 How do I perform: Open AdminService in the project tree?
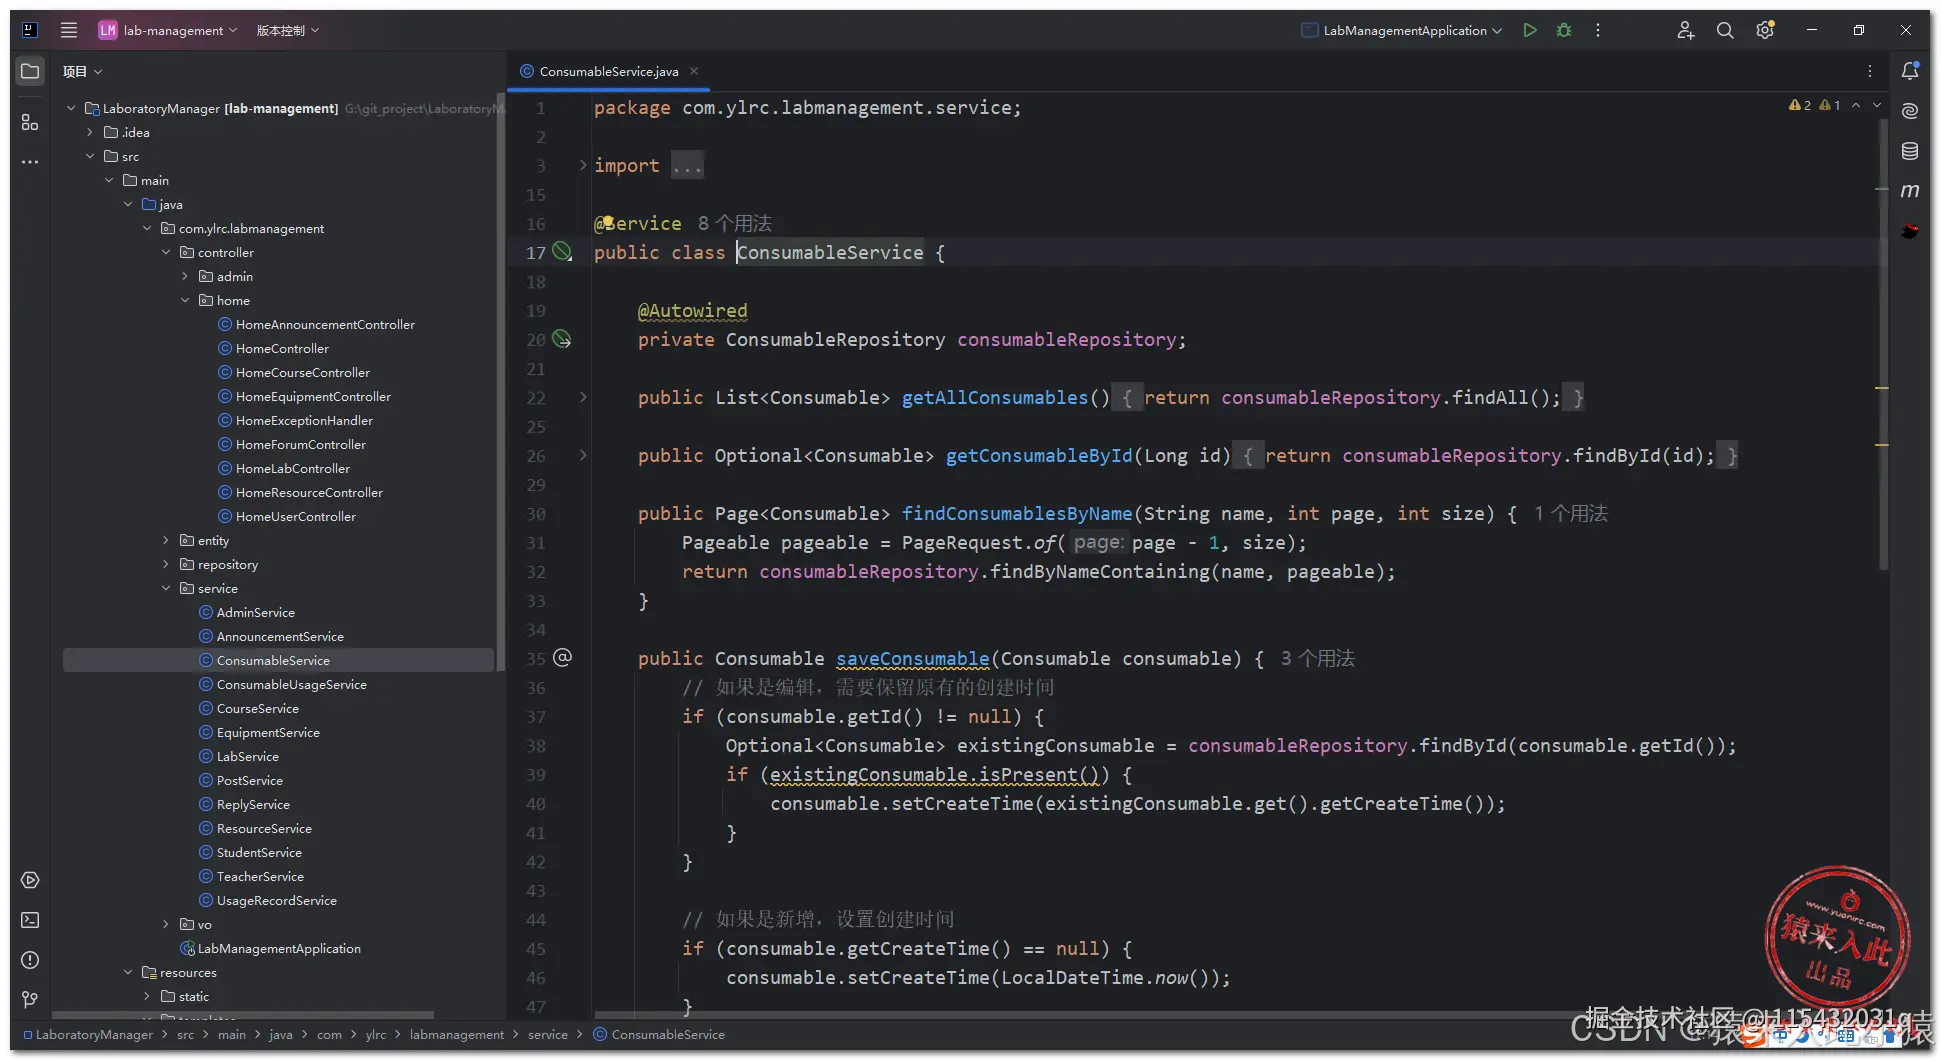[x=255, y=612]
